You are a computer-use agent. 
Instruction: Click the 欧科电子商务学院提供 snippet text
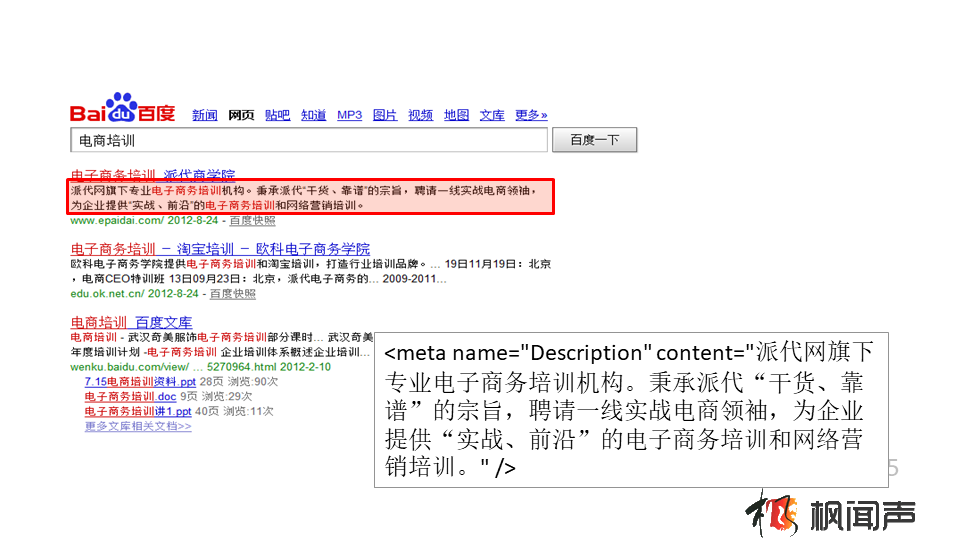click(x=310, y=271)
